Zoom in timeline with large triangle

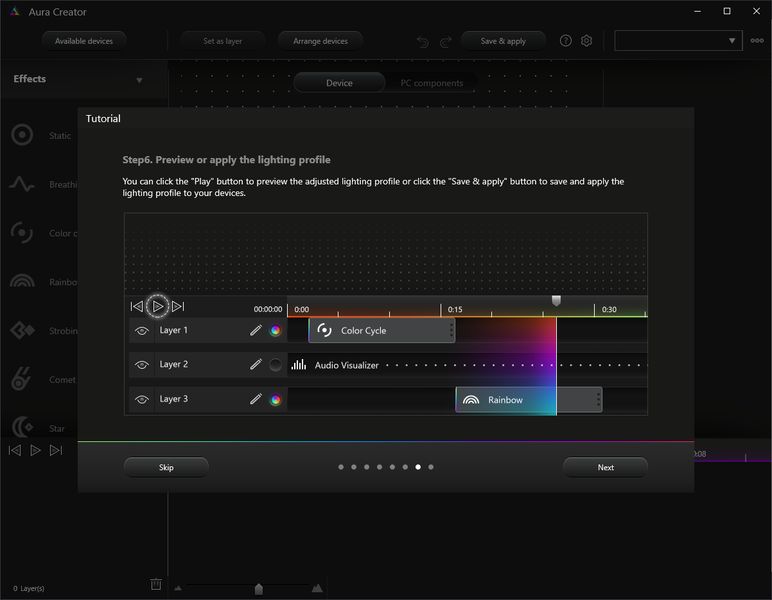pyautogui.click(x=317, y=588)
